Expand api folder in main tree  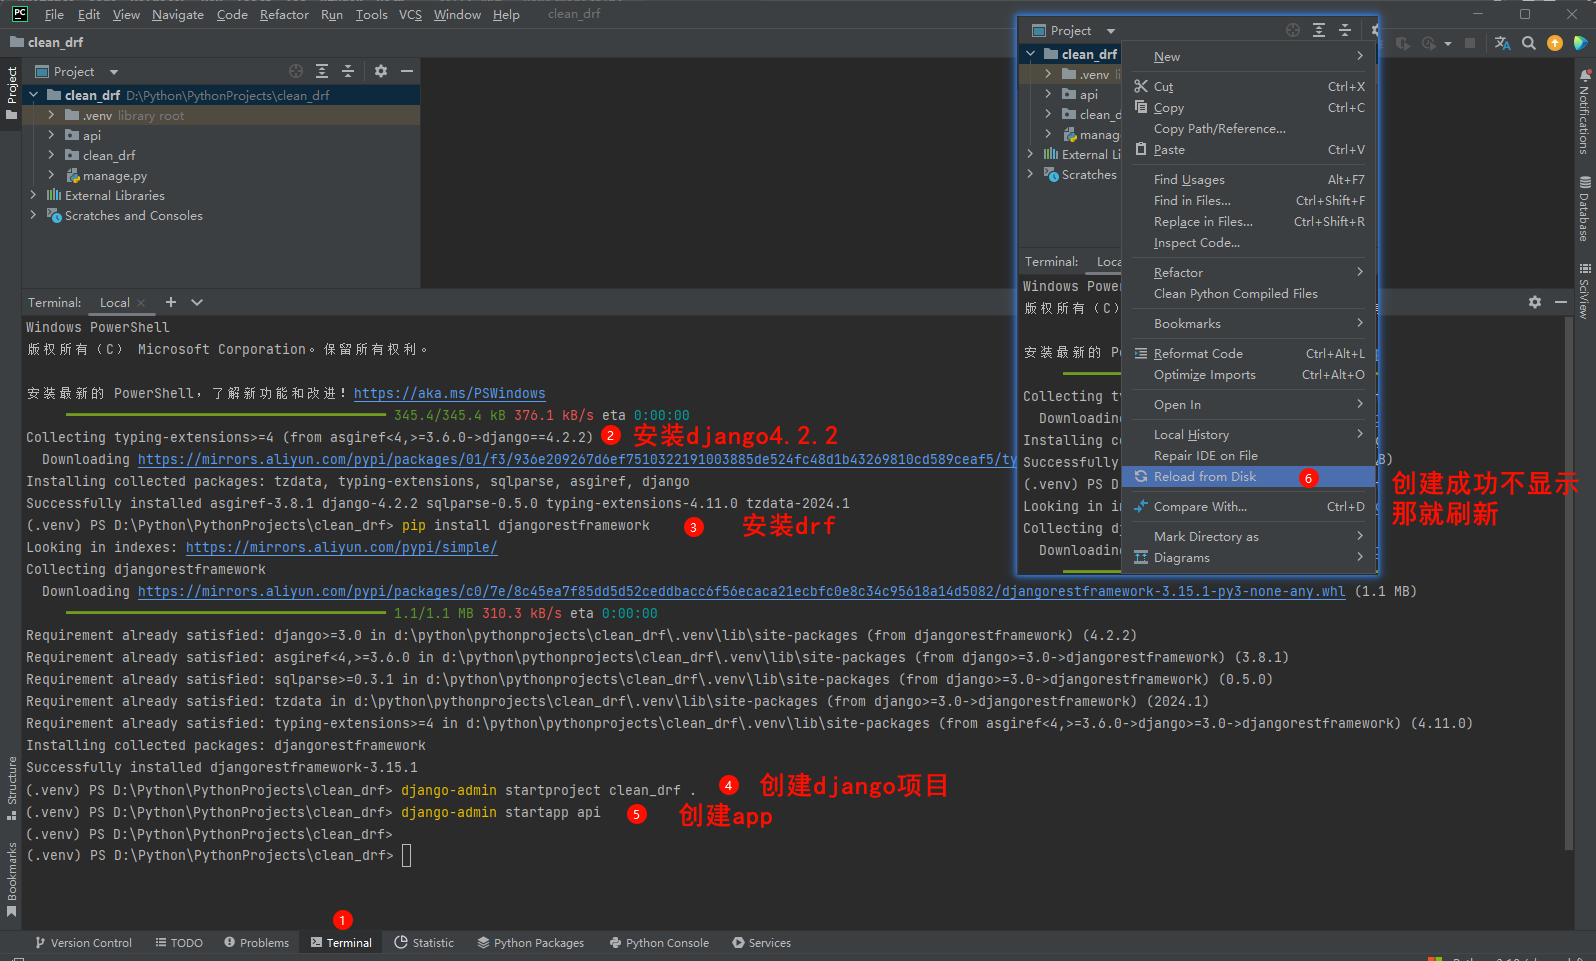(51, 135)
